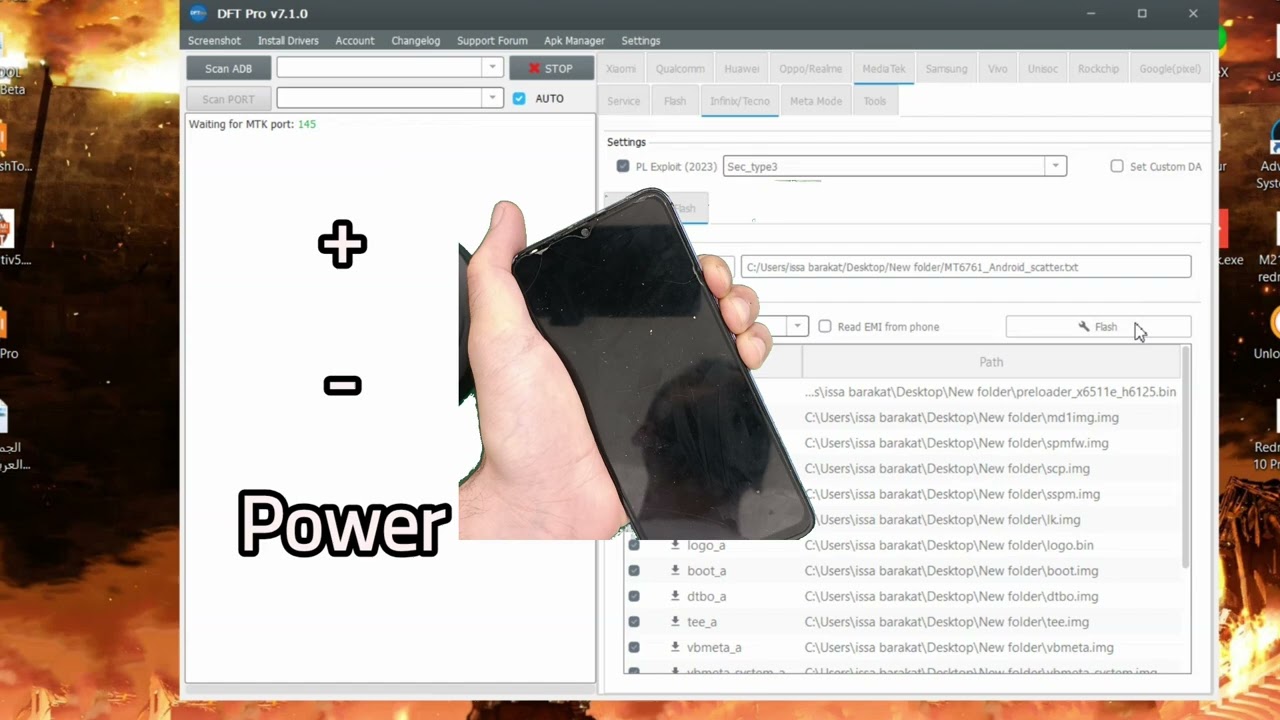
Task: Click the download icon next to vbmeta_a
Action: click(675, 647)
